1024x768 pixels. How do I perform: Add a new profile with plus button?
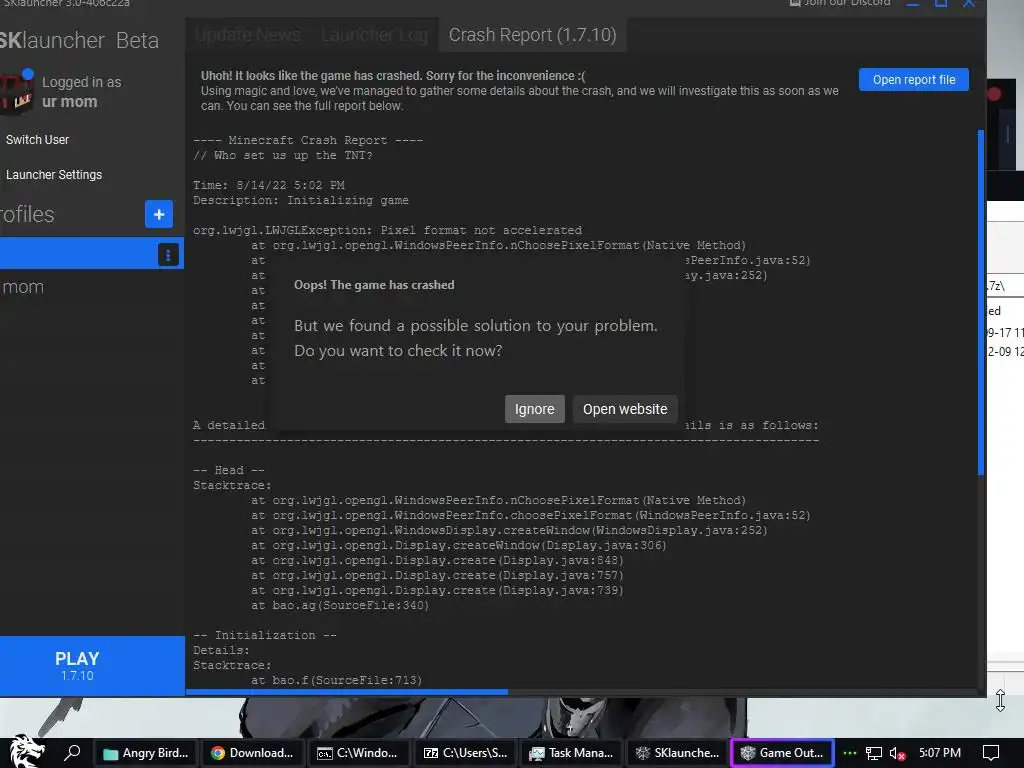(x=159, y=214)
